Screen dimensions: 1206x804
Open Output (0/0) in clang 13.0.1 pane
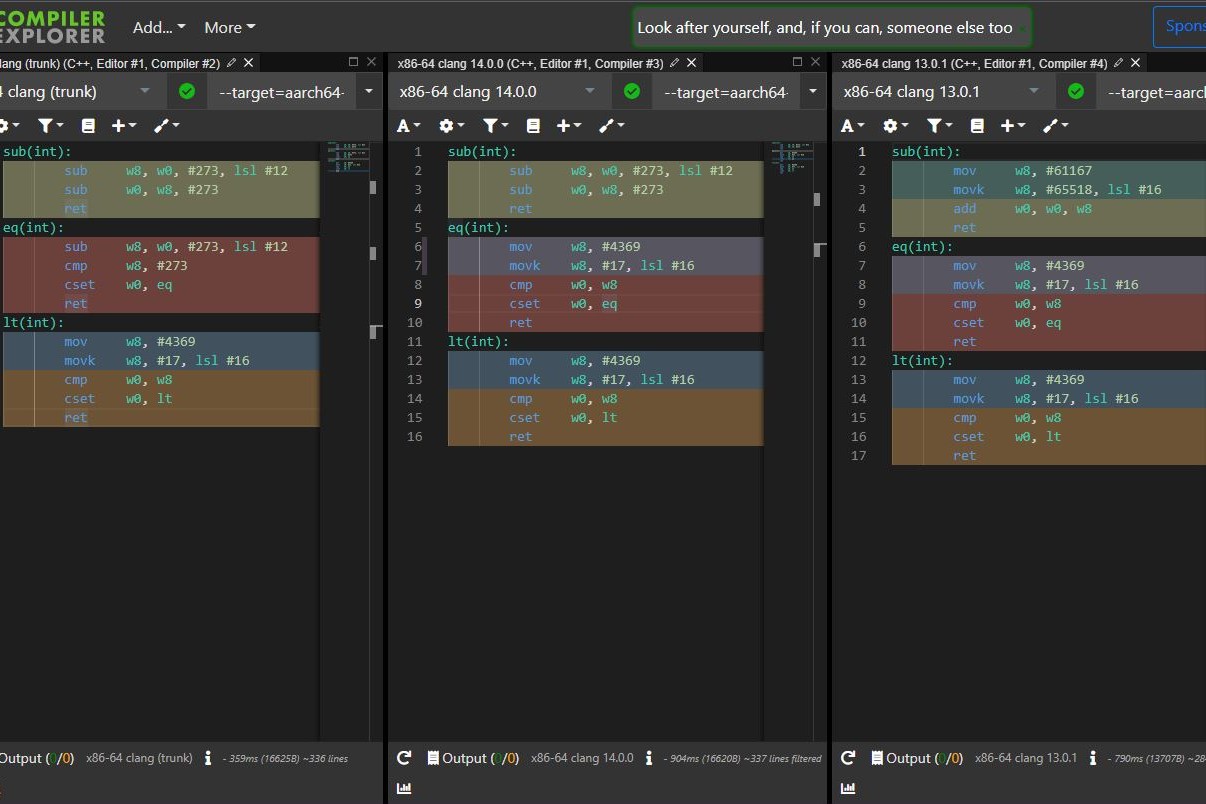click(x=916, y=758)
